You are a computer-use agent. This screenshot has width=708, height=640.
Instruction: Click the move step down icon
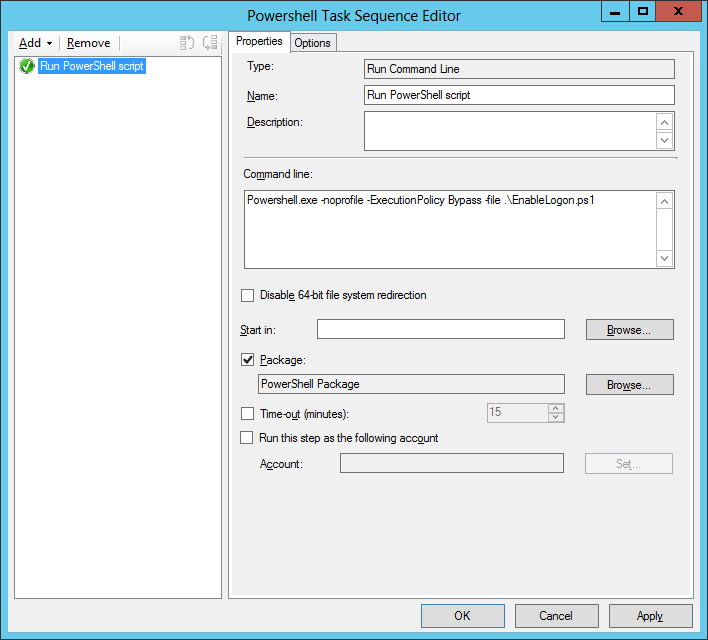(x=210, y=43)
